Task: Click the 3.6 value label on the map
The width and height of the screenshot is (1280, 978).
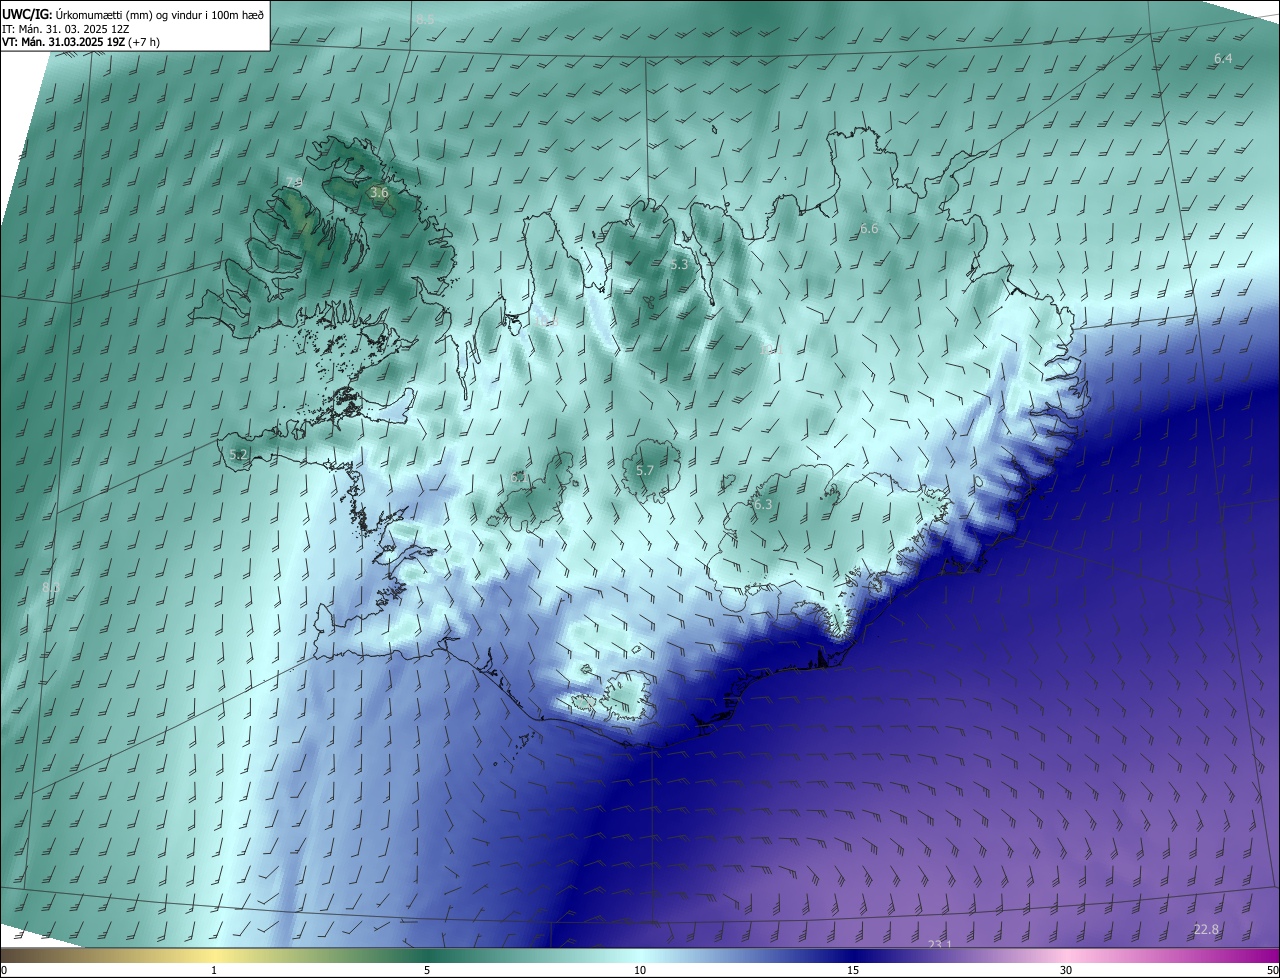Action: 379,192
